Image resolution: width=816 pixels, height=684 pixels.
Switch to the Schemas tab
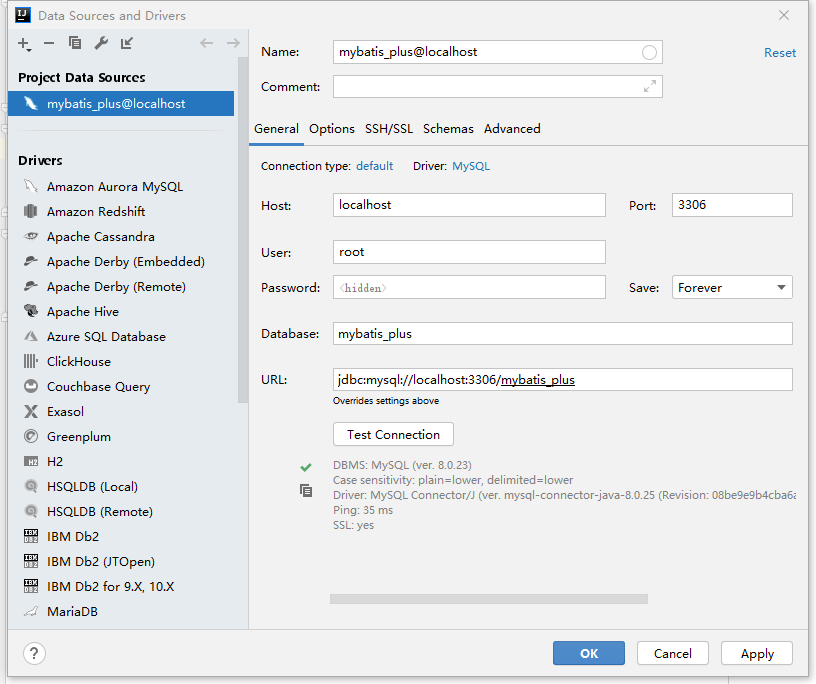click(448, 129)
